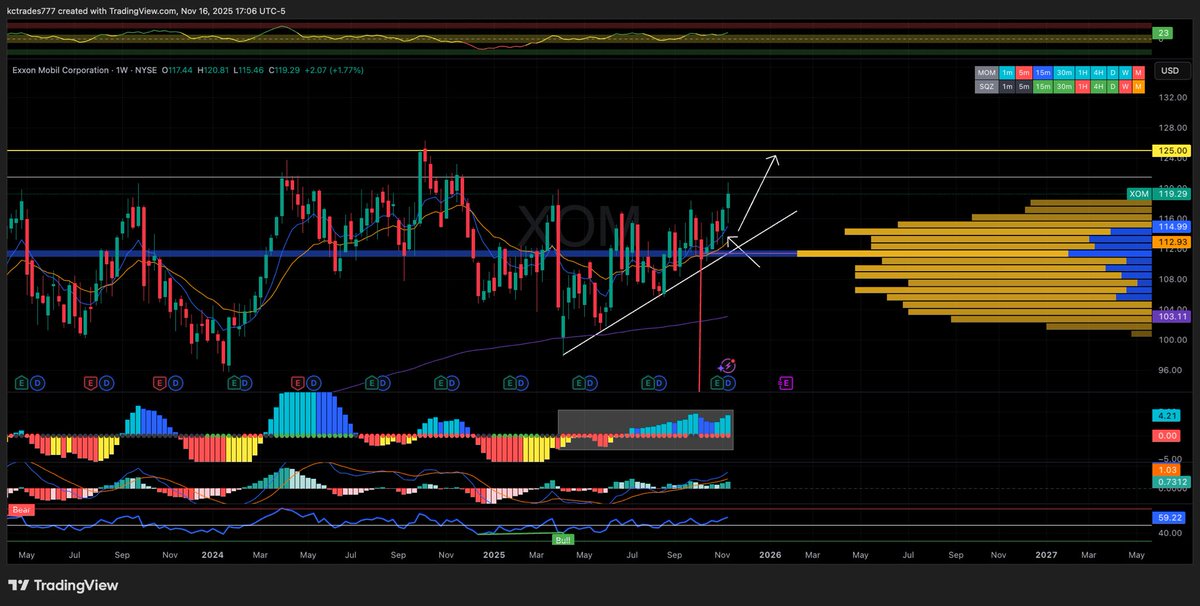The height and width of the screenshot is (606, 1200).
Task: Click the 2024 label on the time axis
Action: 211,553
